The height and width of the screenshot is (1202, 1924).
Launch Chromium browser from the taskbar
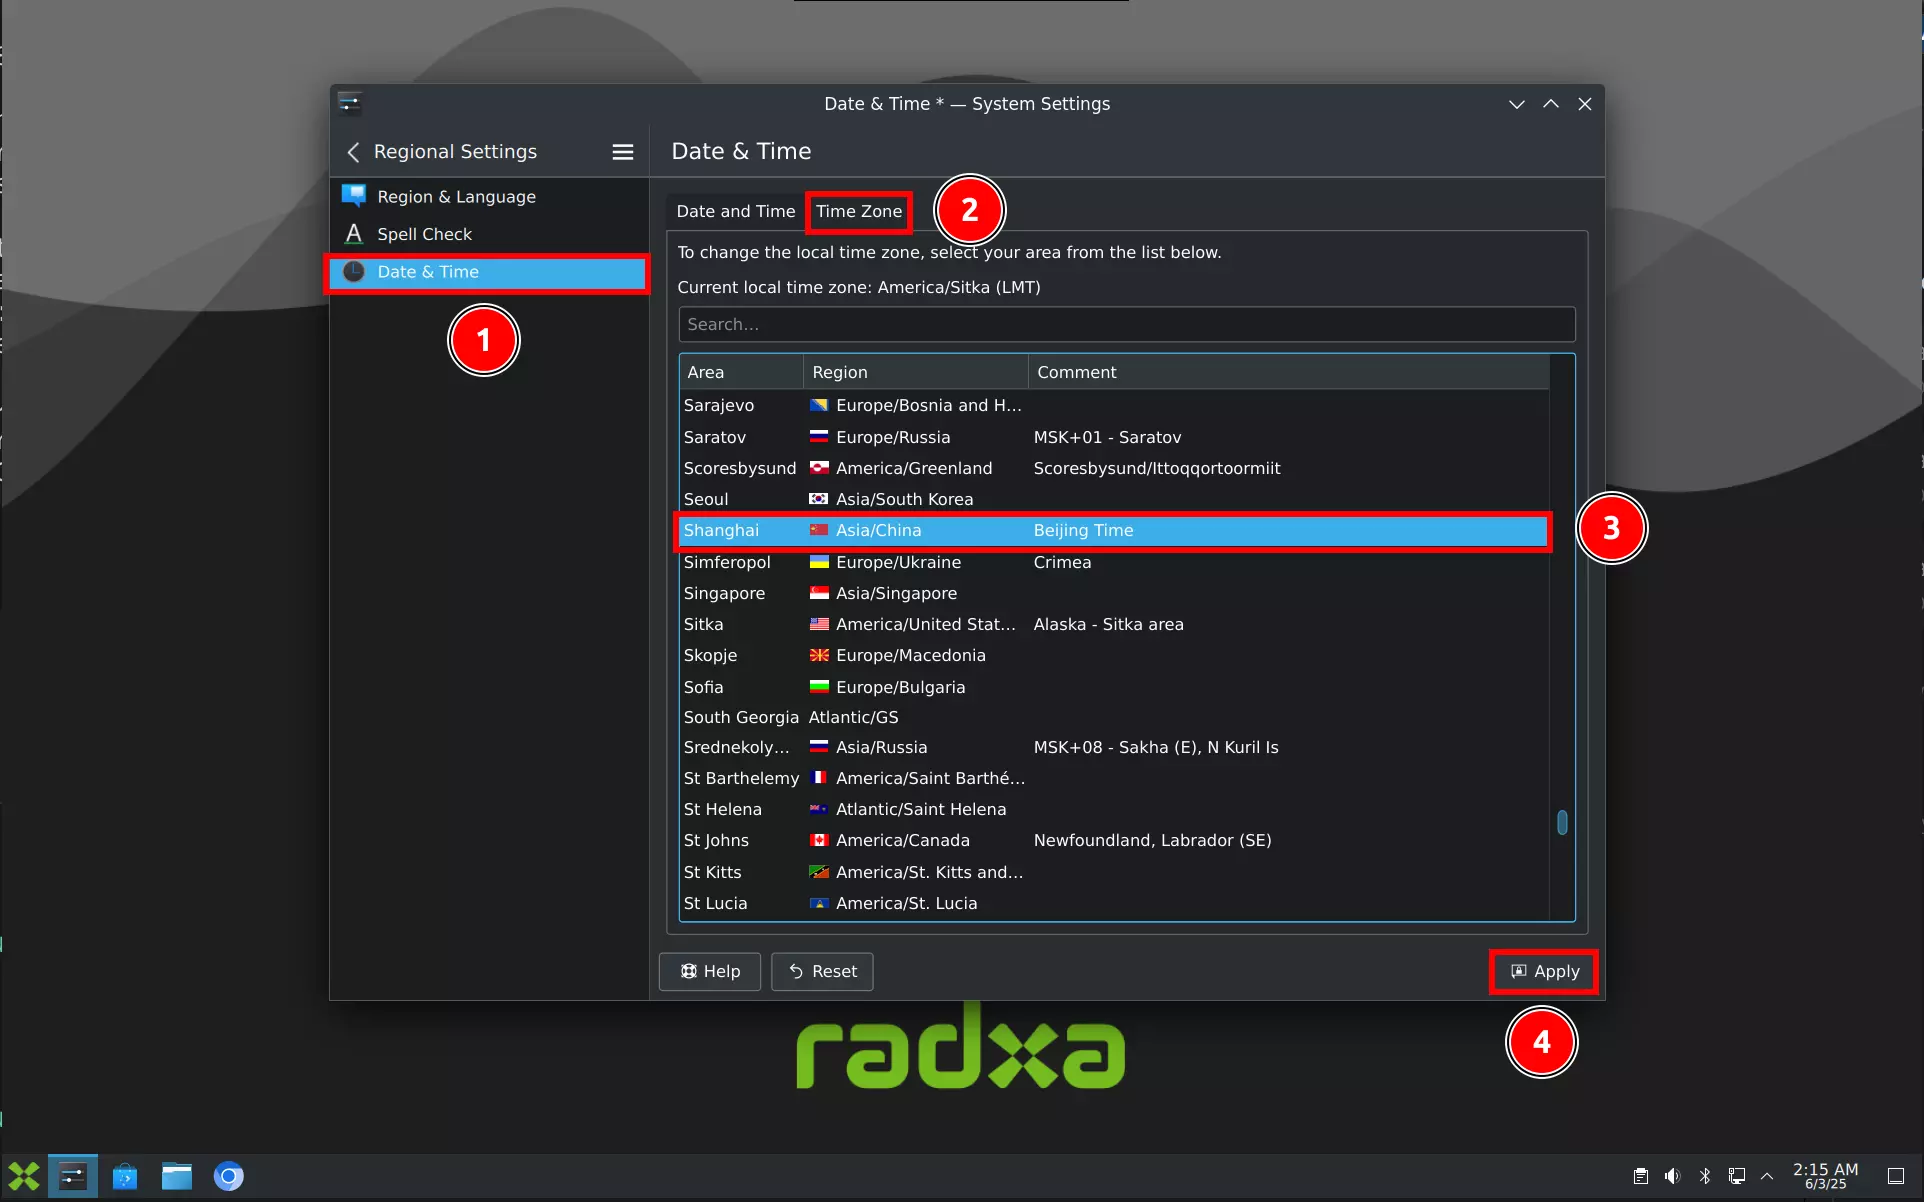[229, 1176]
